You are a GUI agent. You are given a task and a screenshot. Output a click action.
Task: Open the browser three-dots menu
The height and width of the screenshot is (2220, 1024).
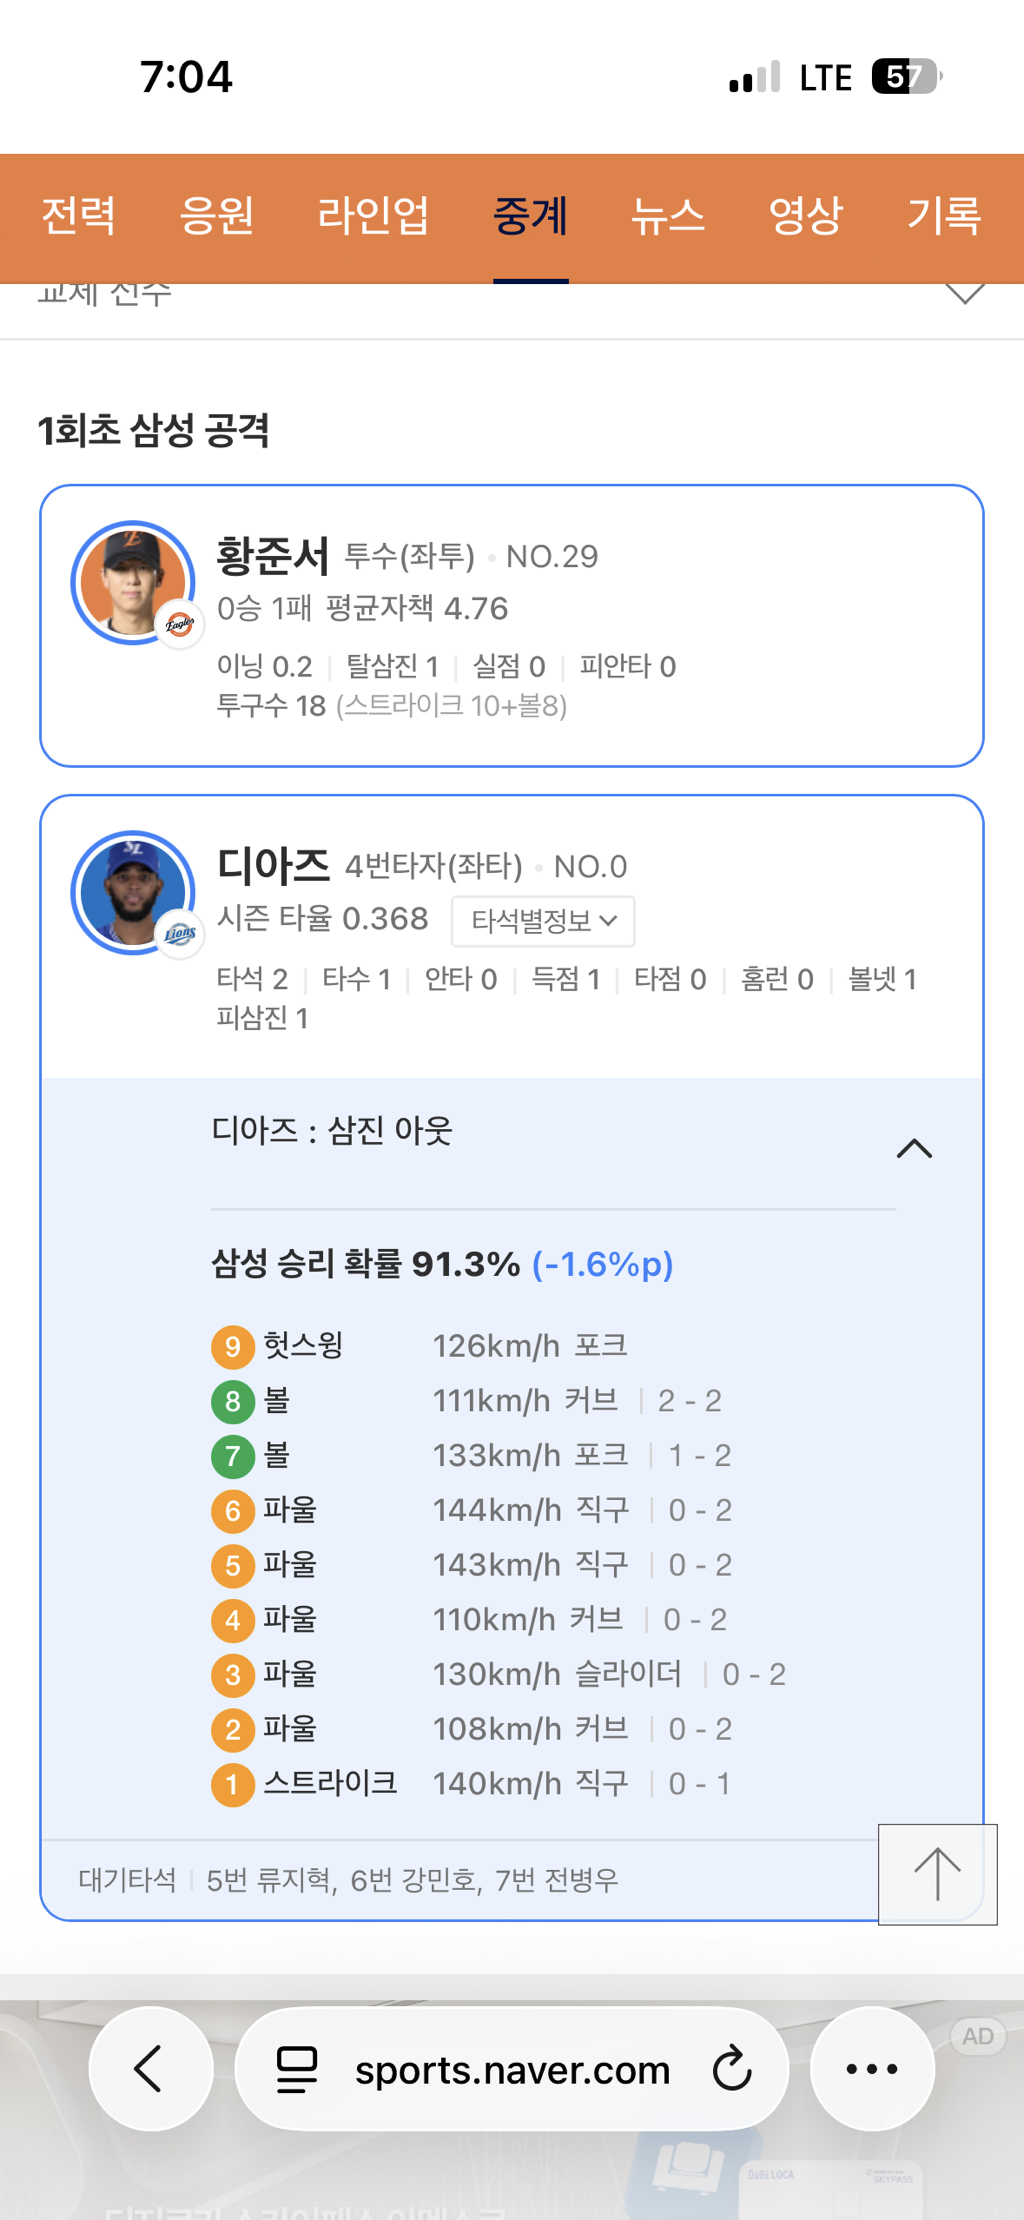[872, 2069]
